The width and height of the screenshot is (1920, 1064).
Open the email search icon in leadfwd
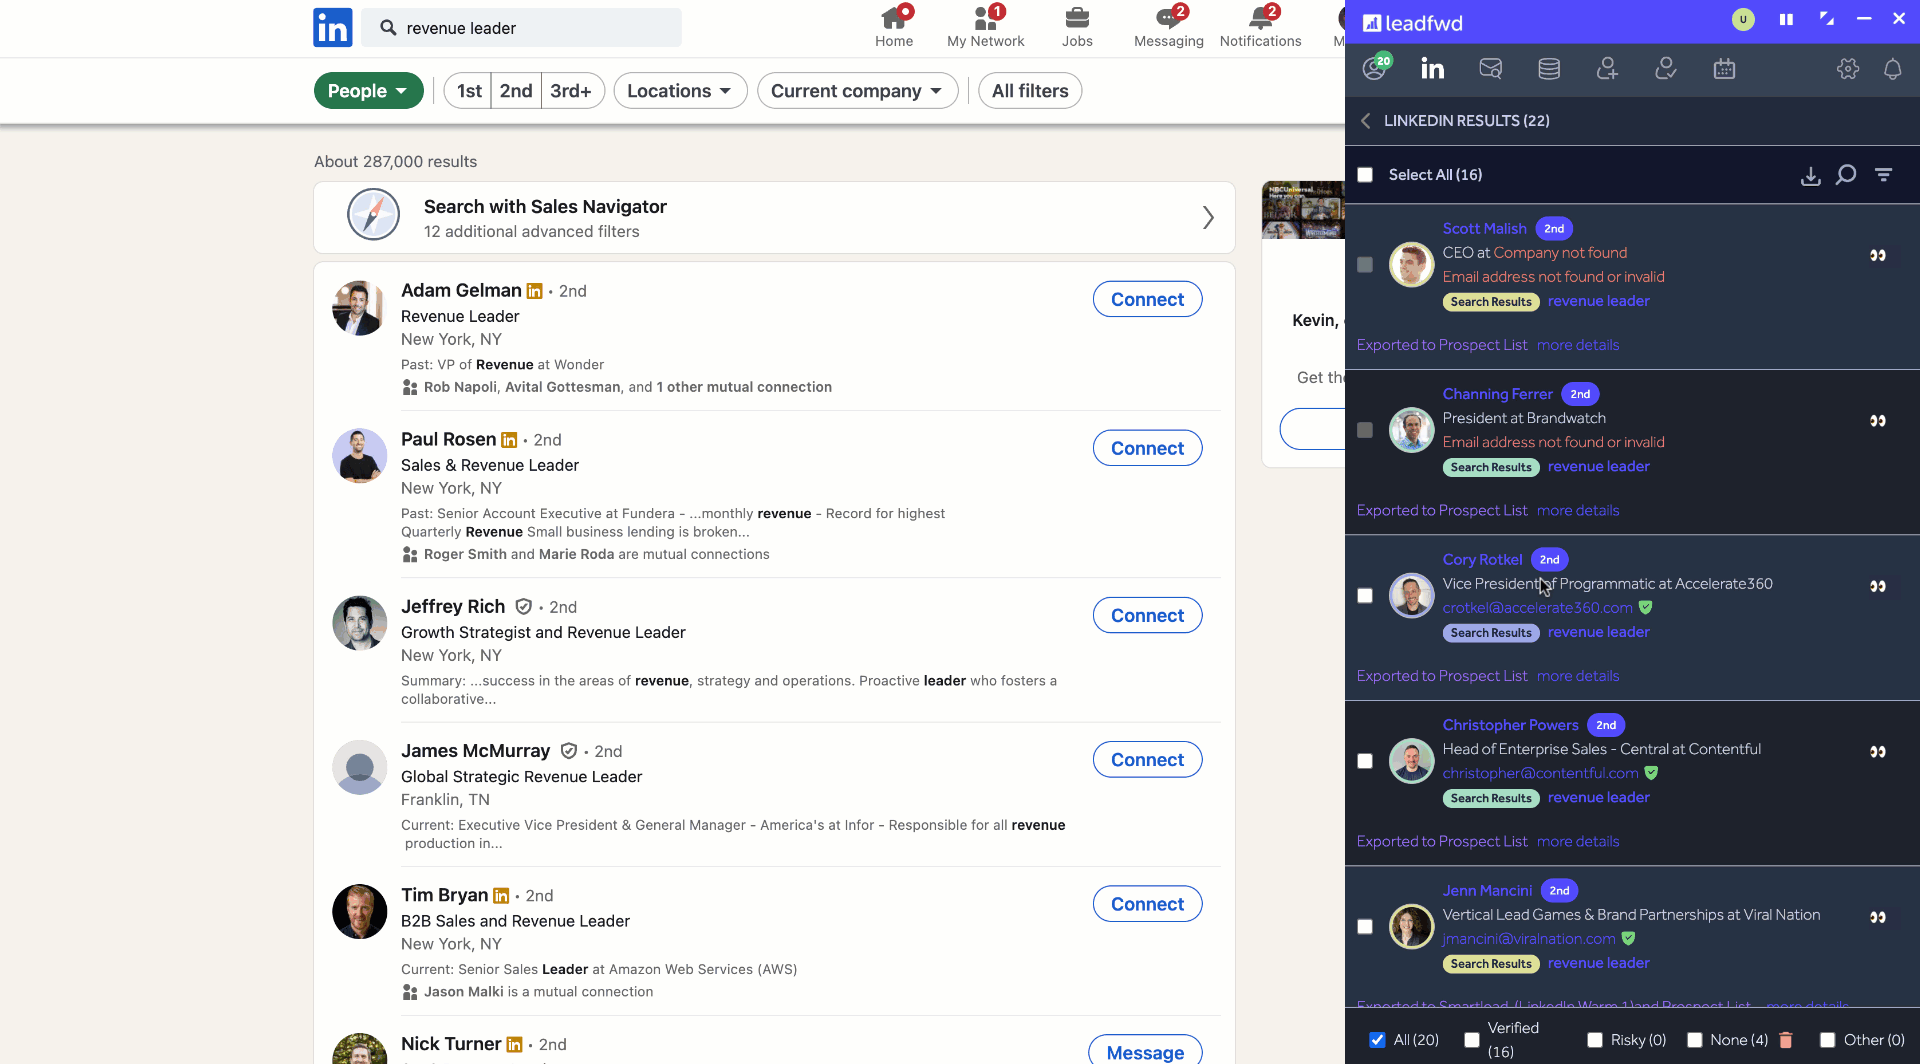tap(1490, 68)
